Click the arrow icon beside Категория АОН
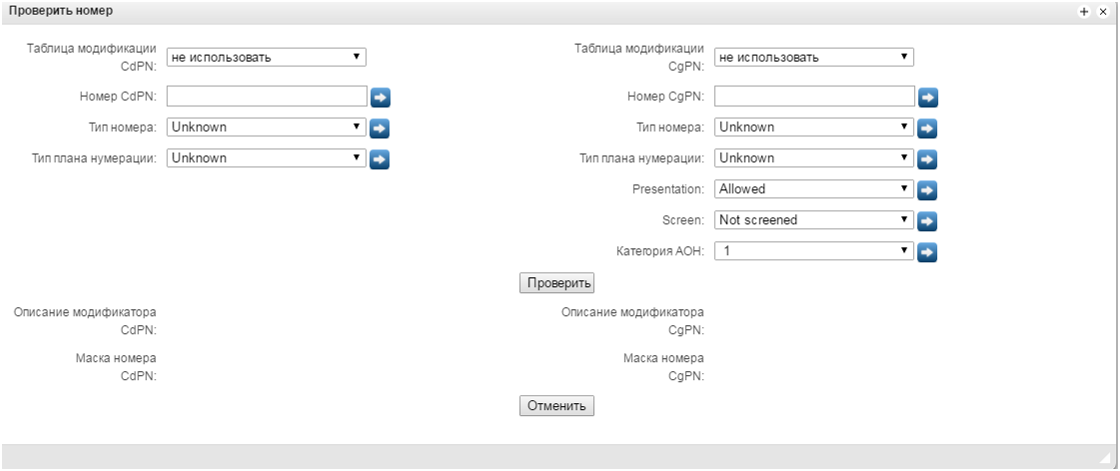 point(928,253)
